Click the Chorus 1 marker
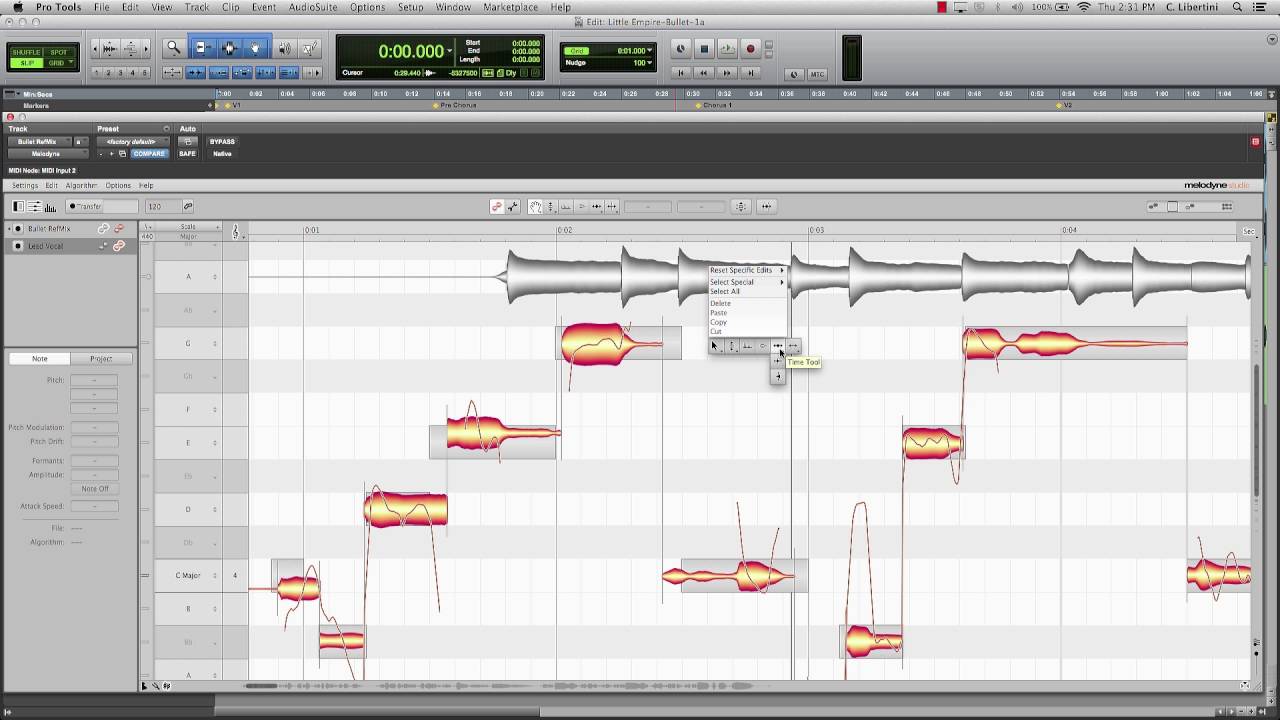Viewport: 1280px width, 720px height. click(x=714, y=105)
